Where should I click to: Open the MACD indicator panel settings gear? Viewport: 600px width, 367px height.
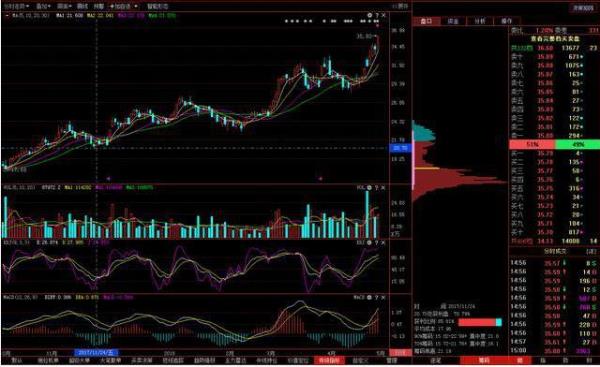(370, 297)
